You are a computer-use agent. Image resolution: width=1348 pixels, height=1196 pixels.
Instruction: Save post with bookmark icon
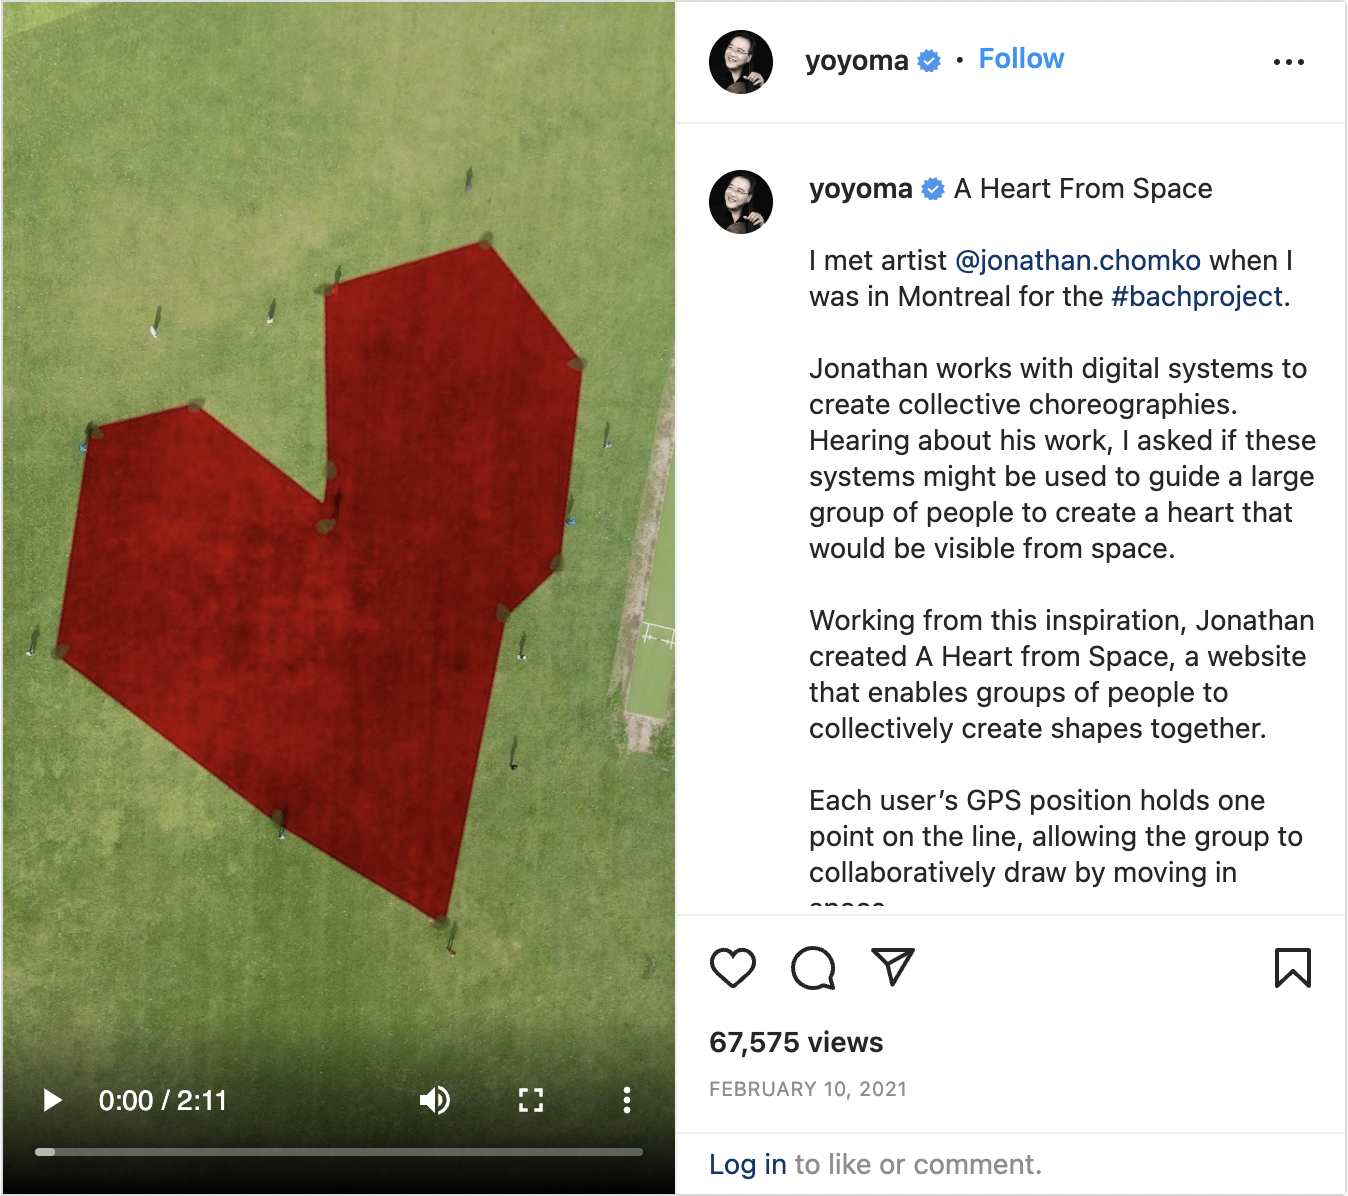(x=1292, y=968)
